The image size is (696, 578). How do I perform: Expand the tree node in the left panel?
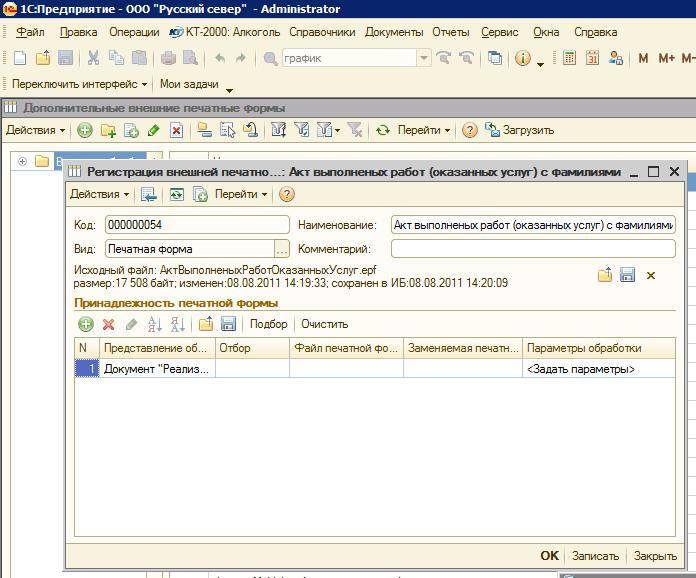[x=22, y=161]
